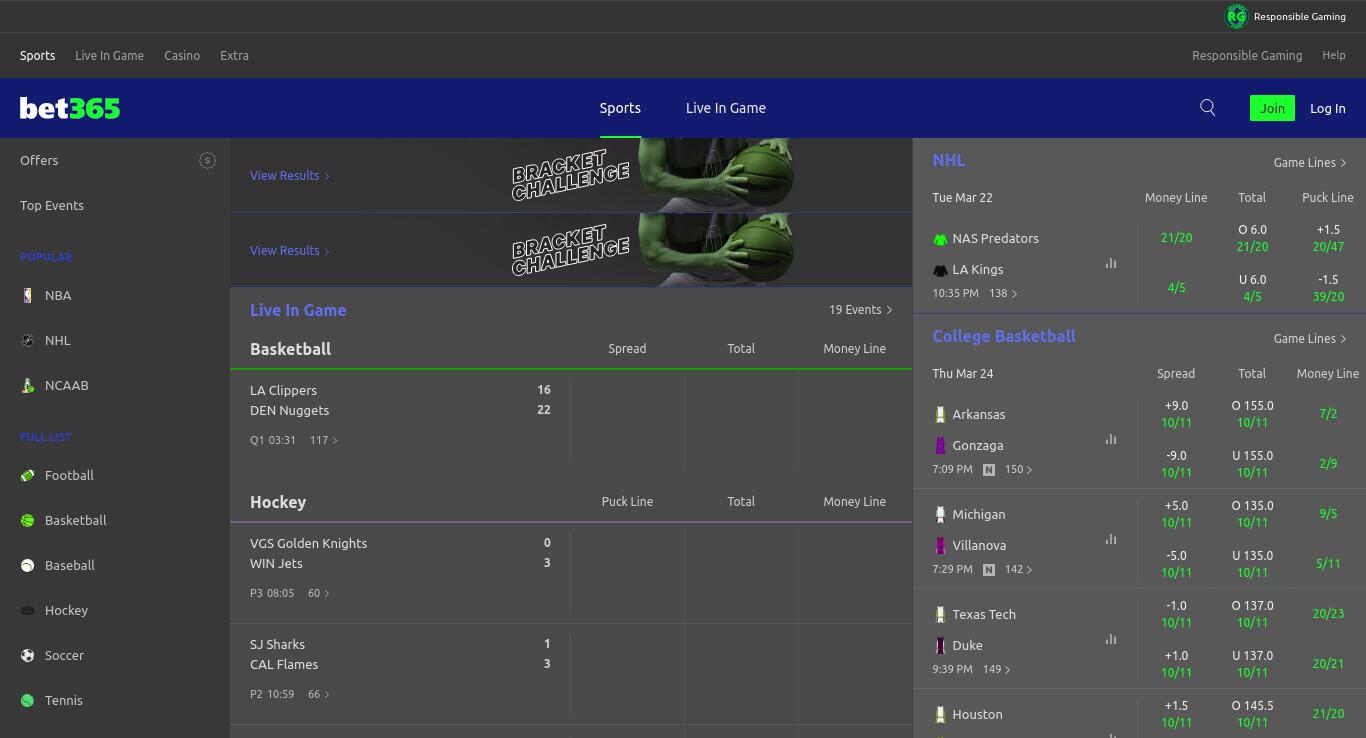
Task: Select Villanova money line 5/11
Action: (1328, 563)
